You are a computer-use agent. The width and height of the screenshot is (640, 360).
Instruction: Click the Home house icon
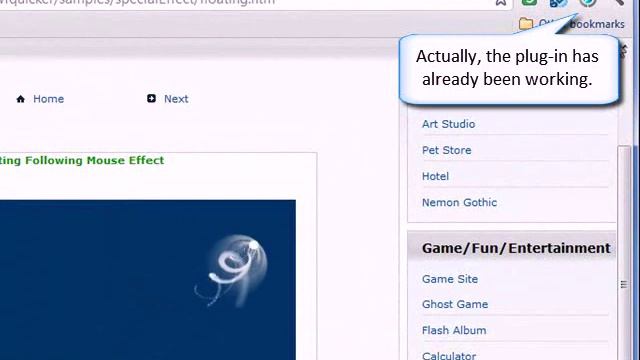[x=20, y=99]
